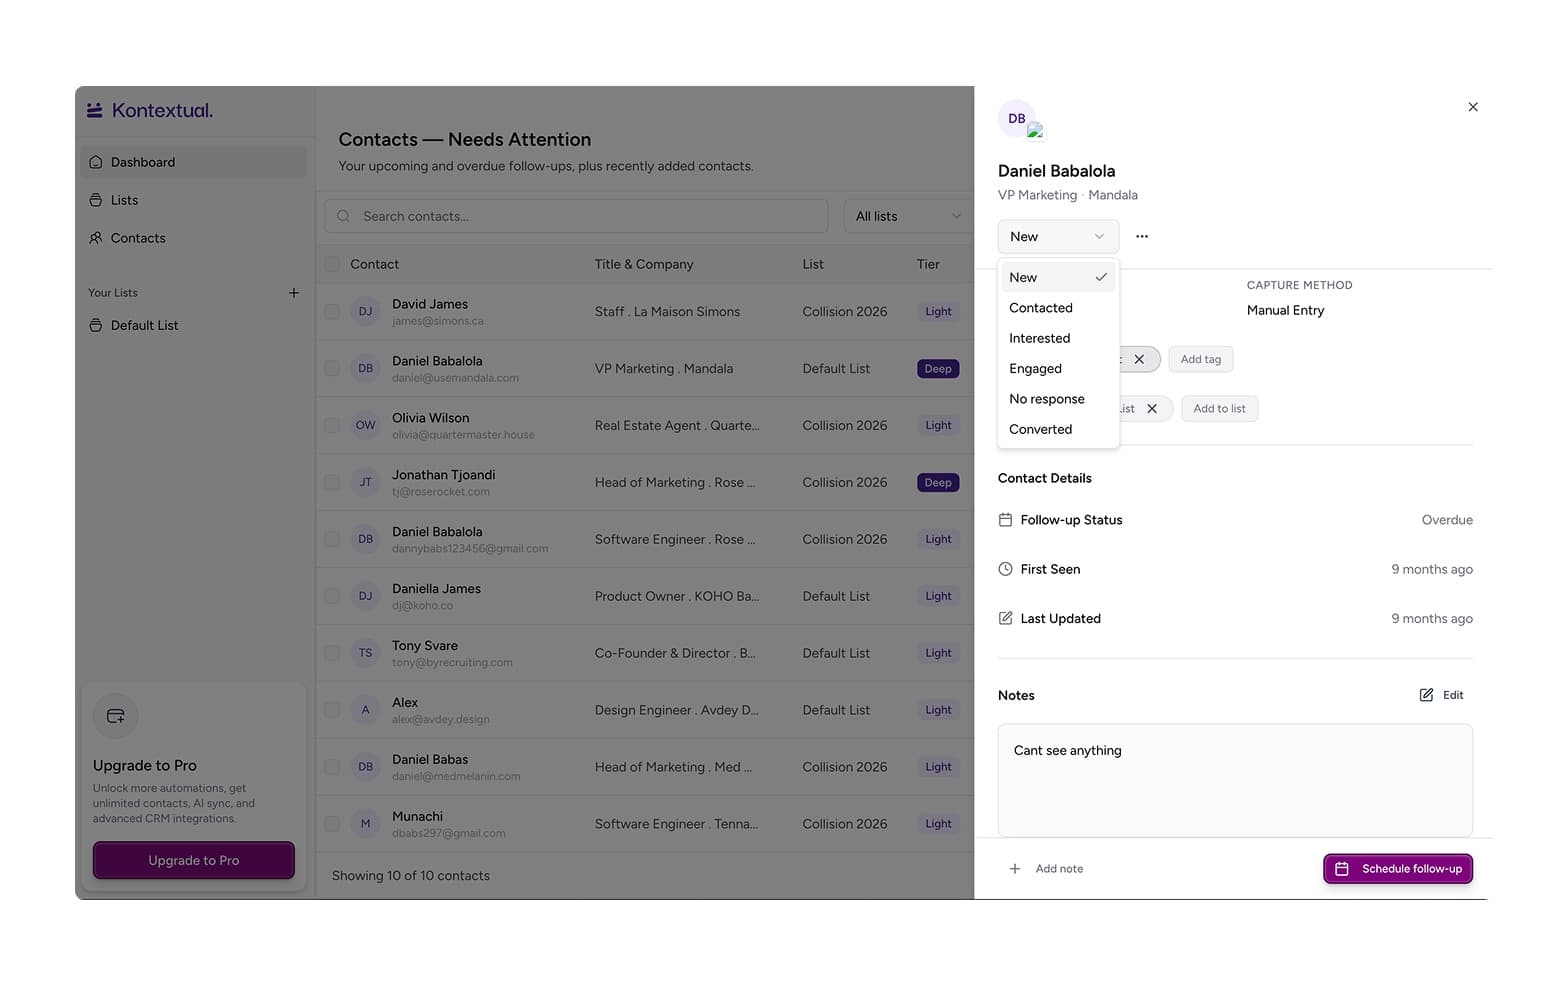Open the Dashboard page

(x=194, y=162)
